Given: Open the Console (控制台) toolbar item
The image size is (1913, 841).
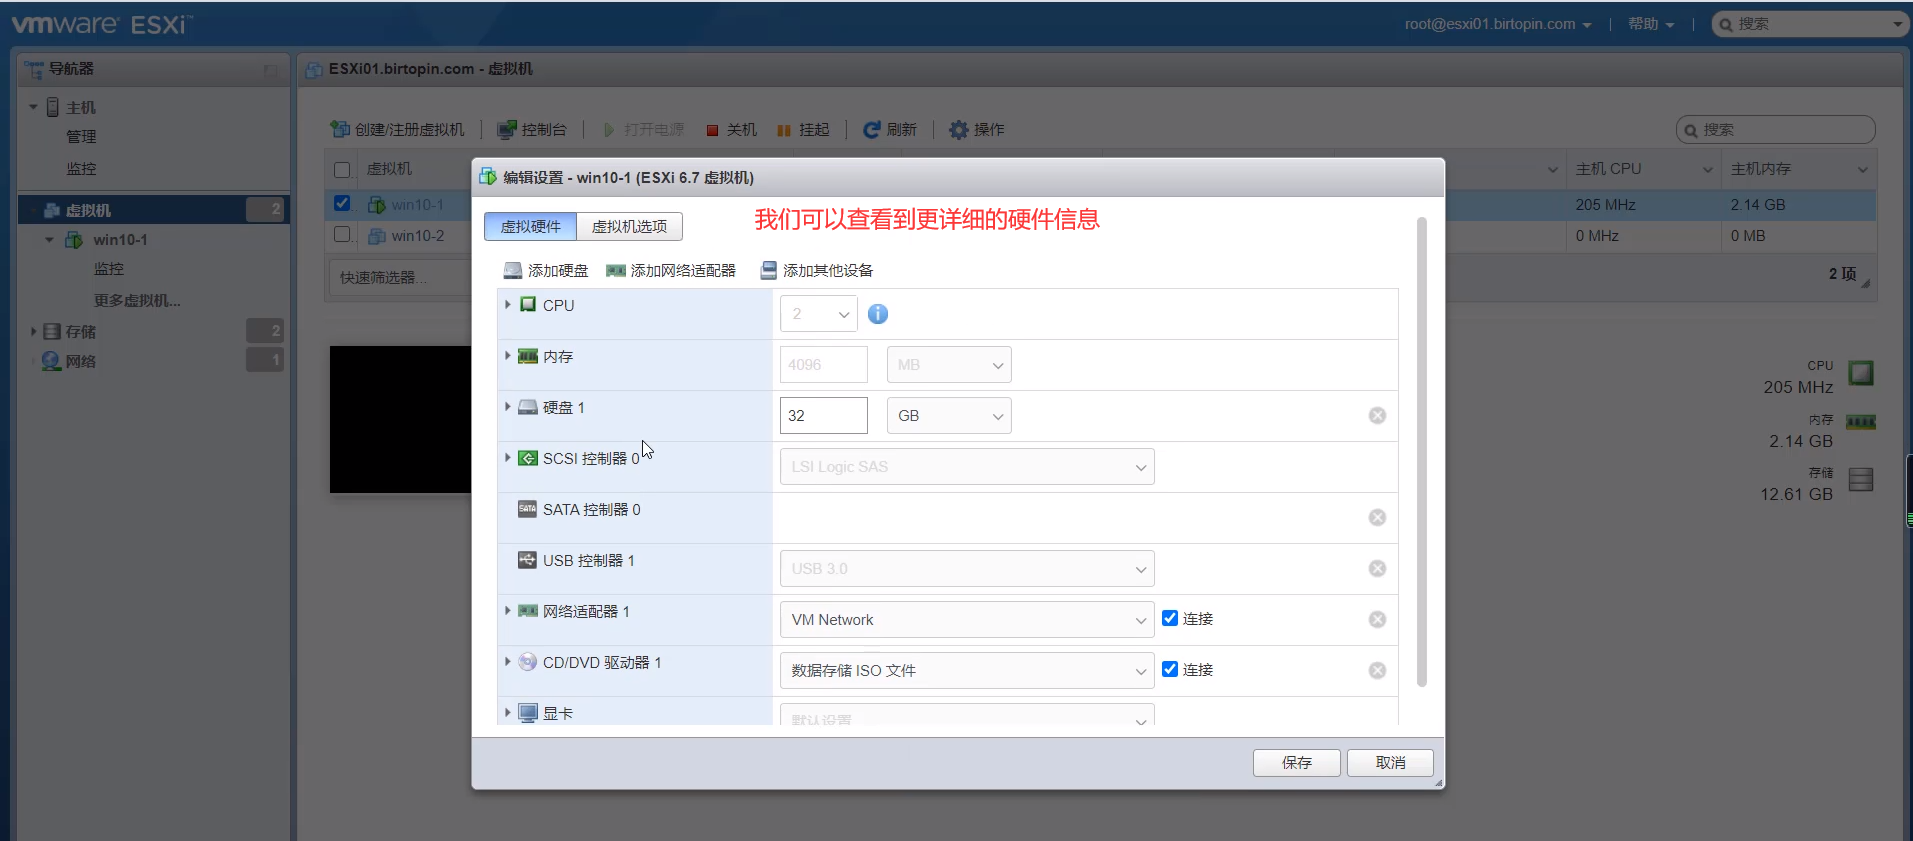Looking at the screenshot, I should click(532, 130).
